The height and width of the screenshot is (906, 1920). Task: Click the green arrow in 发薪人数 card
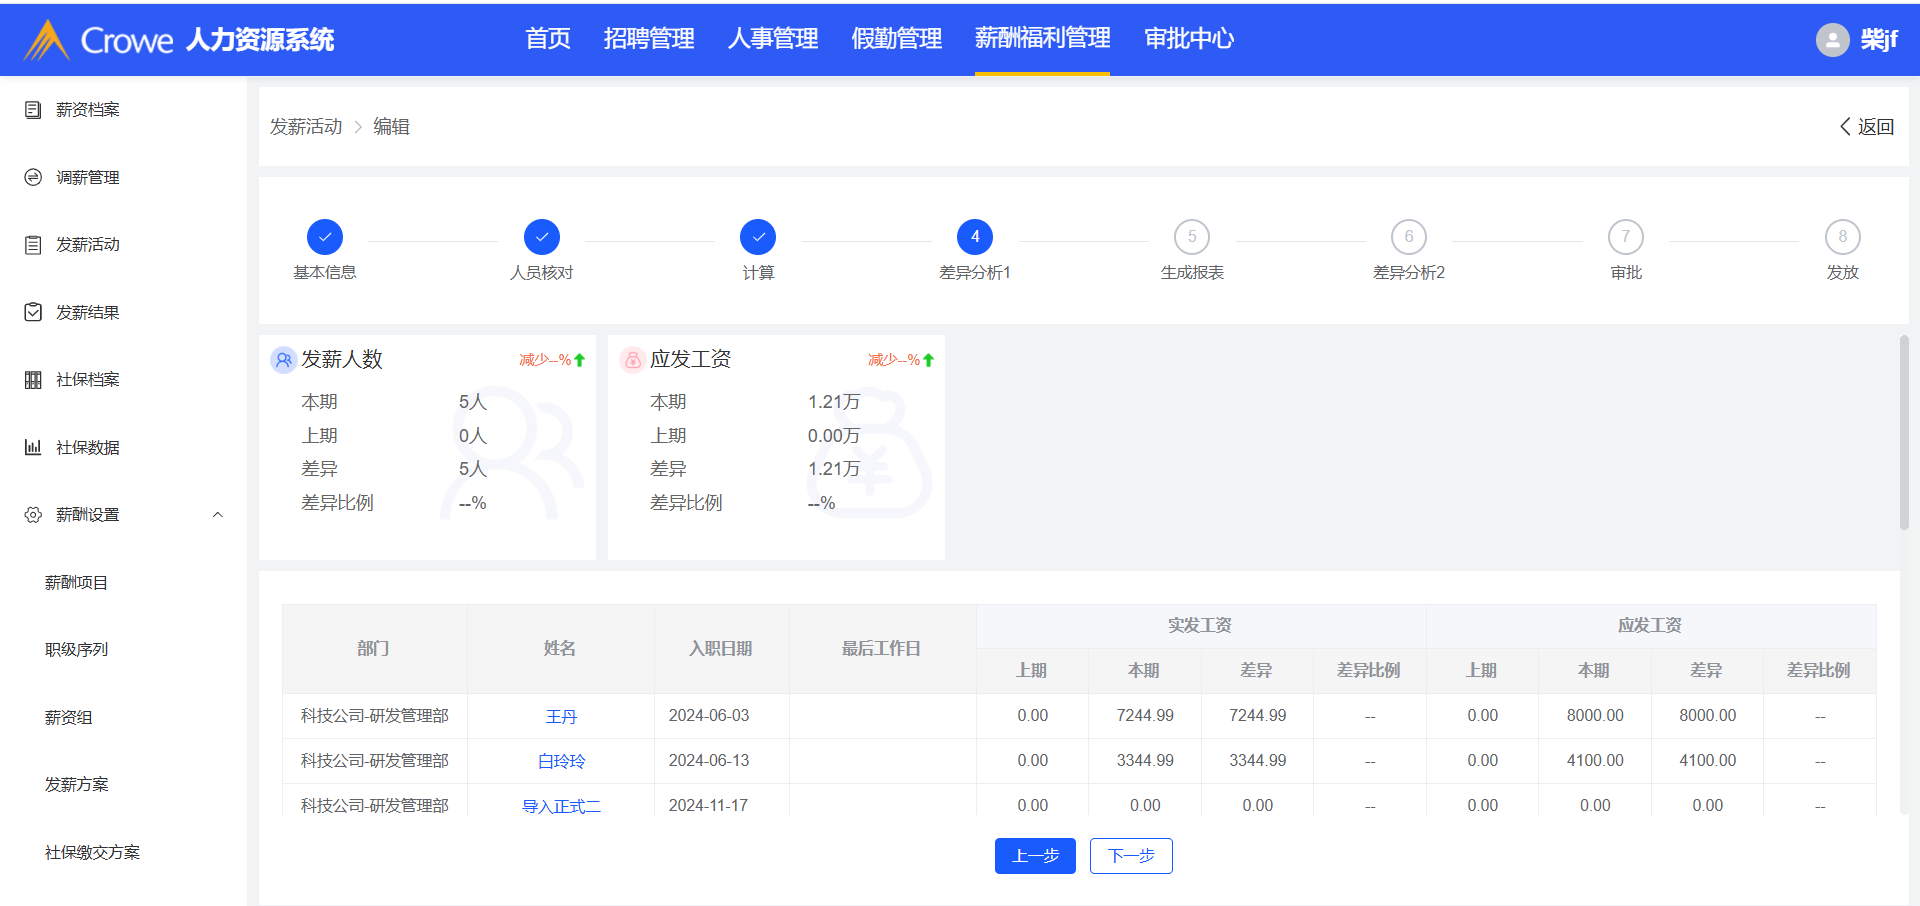point(580,360)
